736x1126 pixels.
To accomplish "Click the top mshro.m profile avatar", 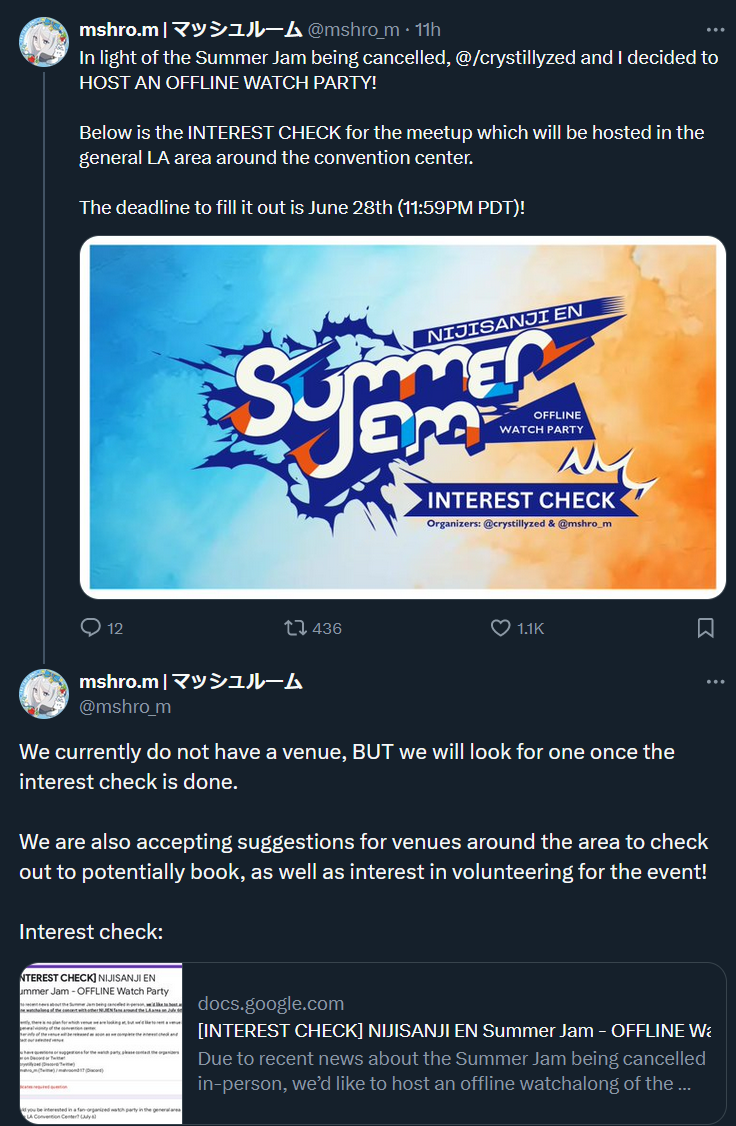I will coord(44,42).
